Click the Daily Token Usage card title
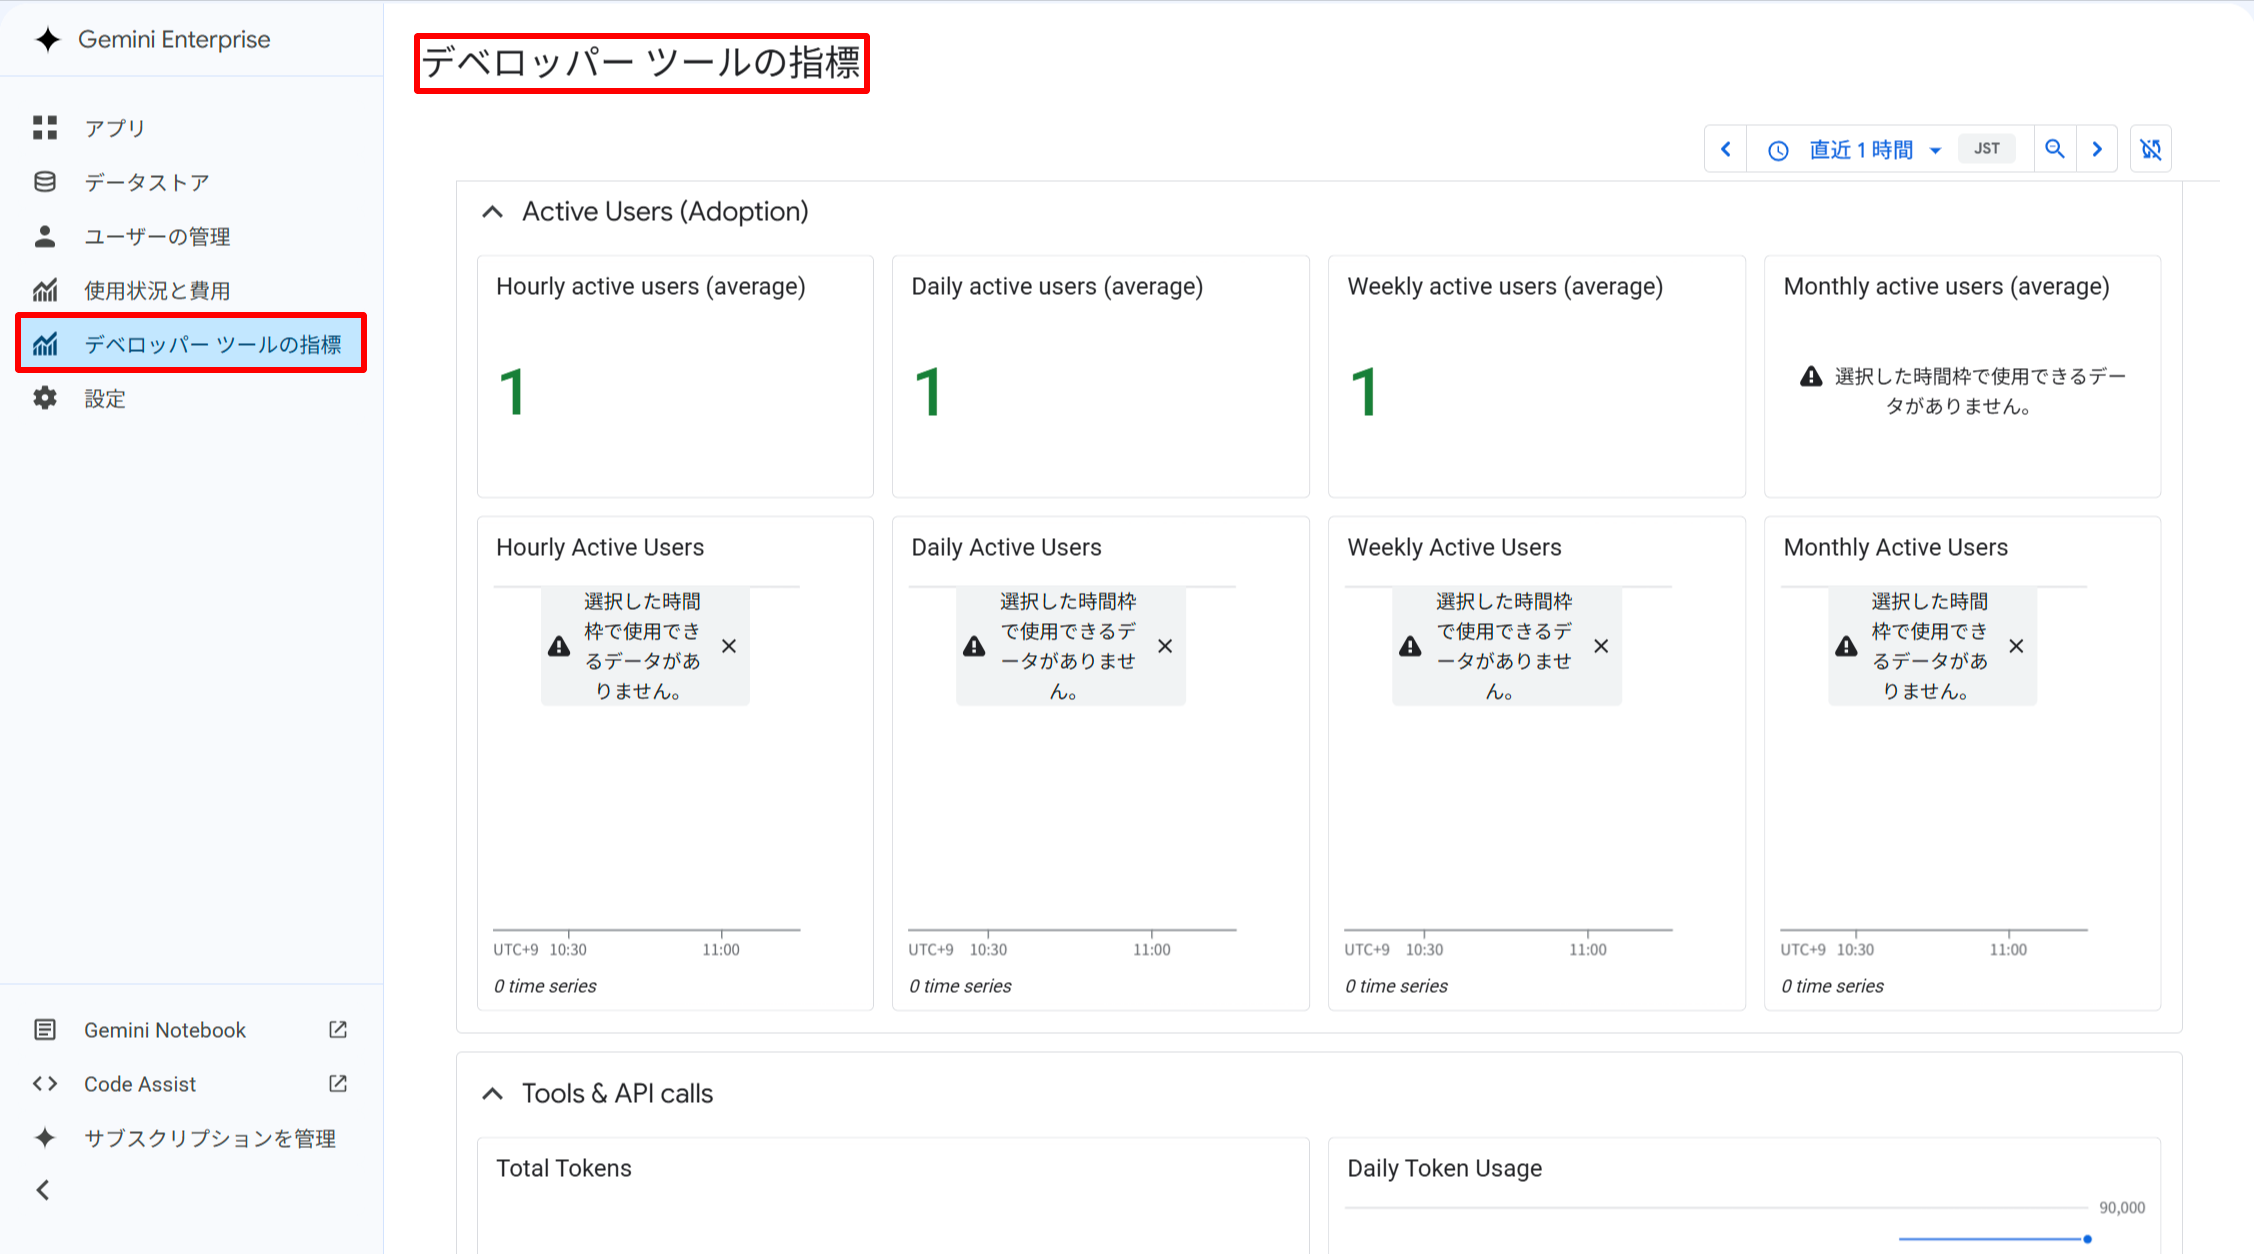Image resolution: width=2254 pixels, height=1254 pixels. 1444,1168
